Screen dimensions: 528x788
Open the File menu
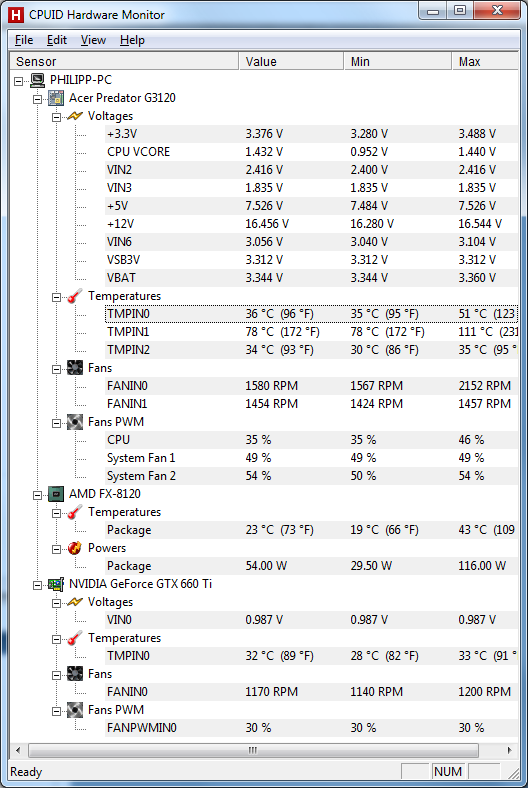pos(24,40)
